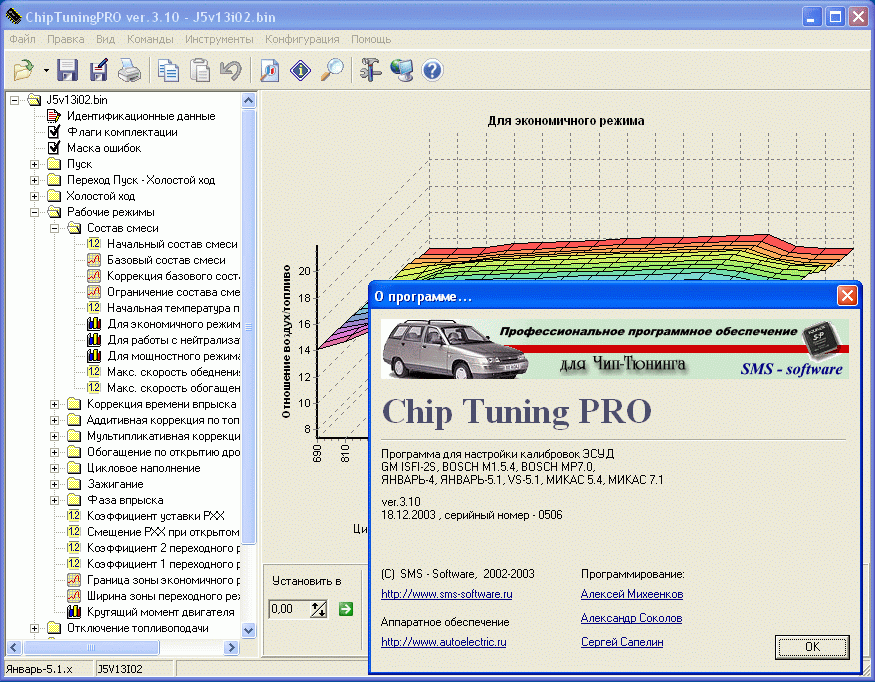Click the tree vertical scrollbar down arrow
The image size is (875, 682).
(249, 630)
